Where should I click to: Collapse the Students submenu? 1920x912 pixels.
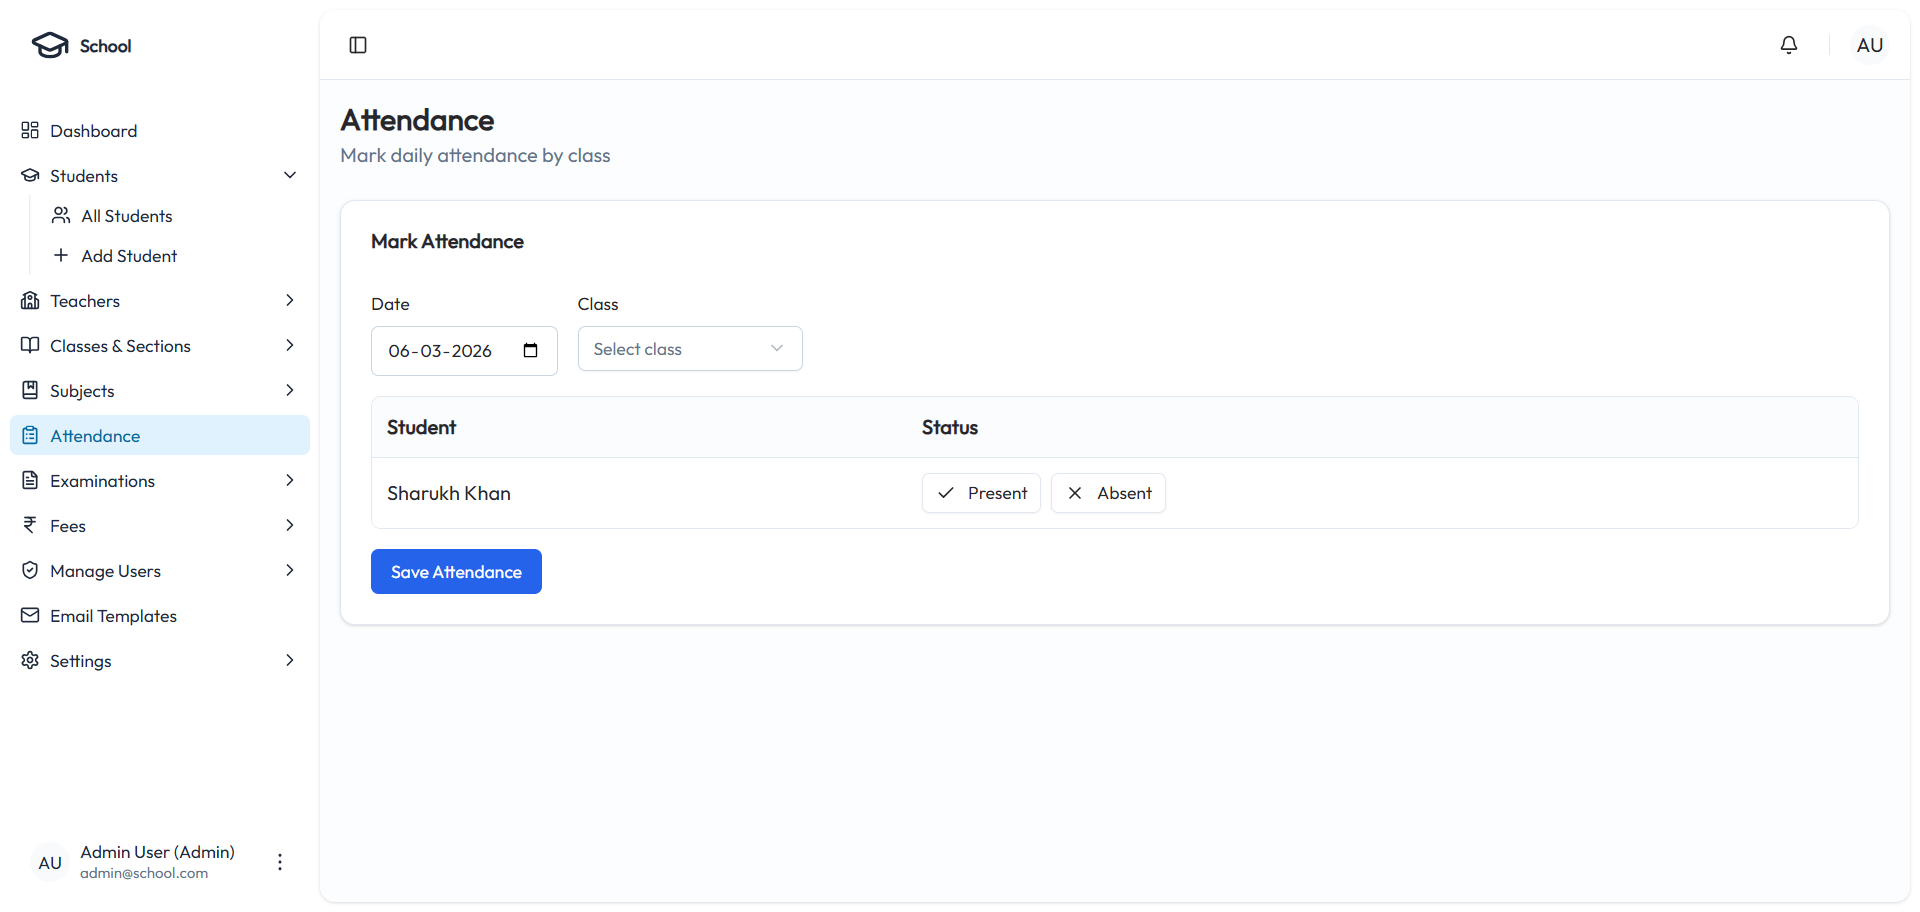click(x=290, y=176)
